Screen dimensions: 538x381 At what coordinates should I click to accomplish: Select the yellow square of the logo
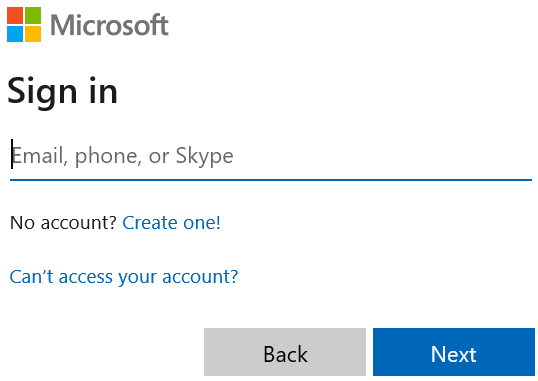point(33,34)
